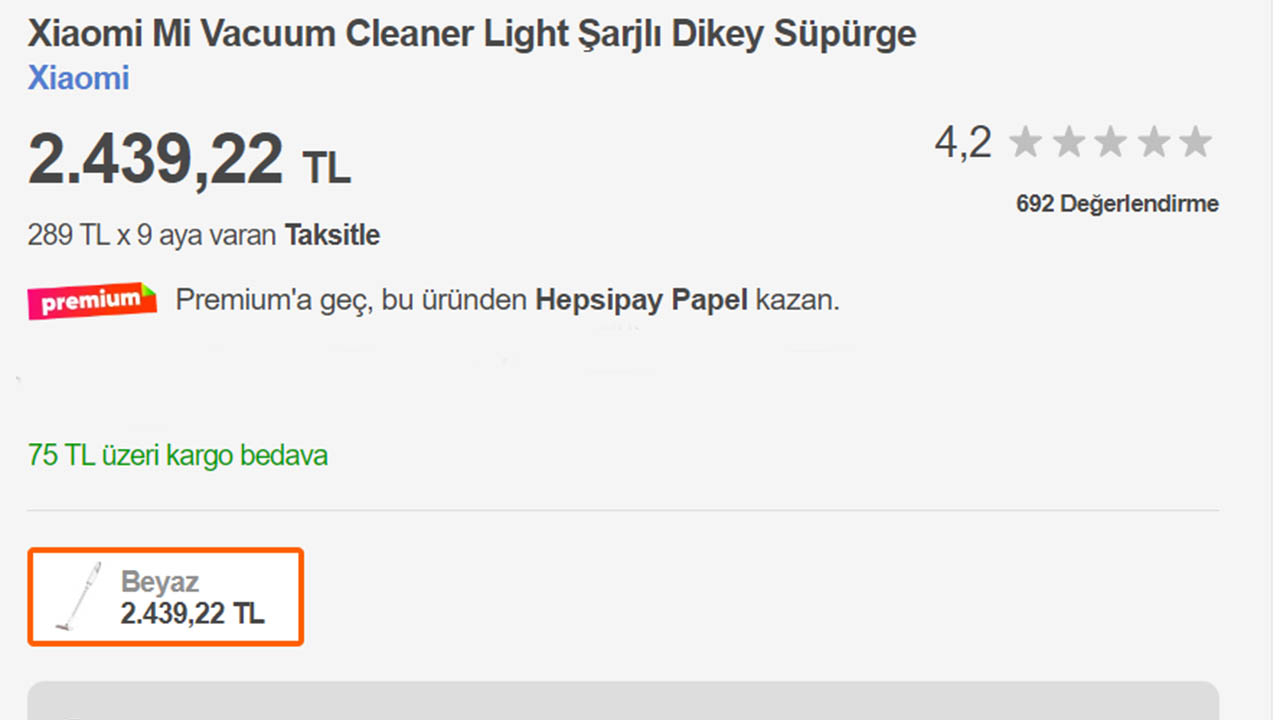Click the fifth rating star
Screen dimensions: 1280x720
(1196, 143)
